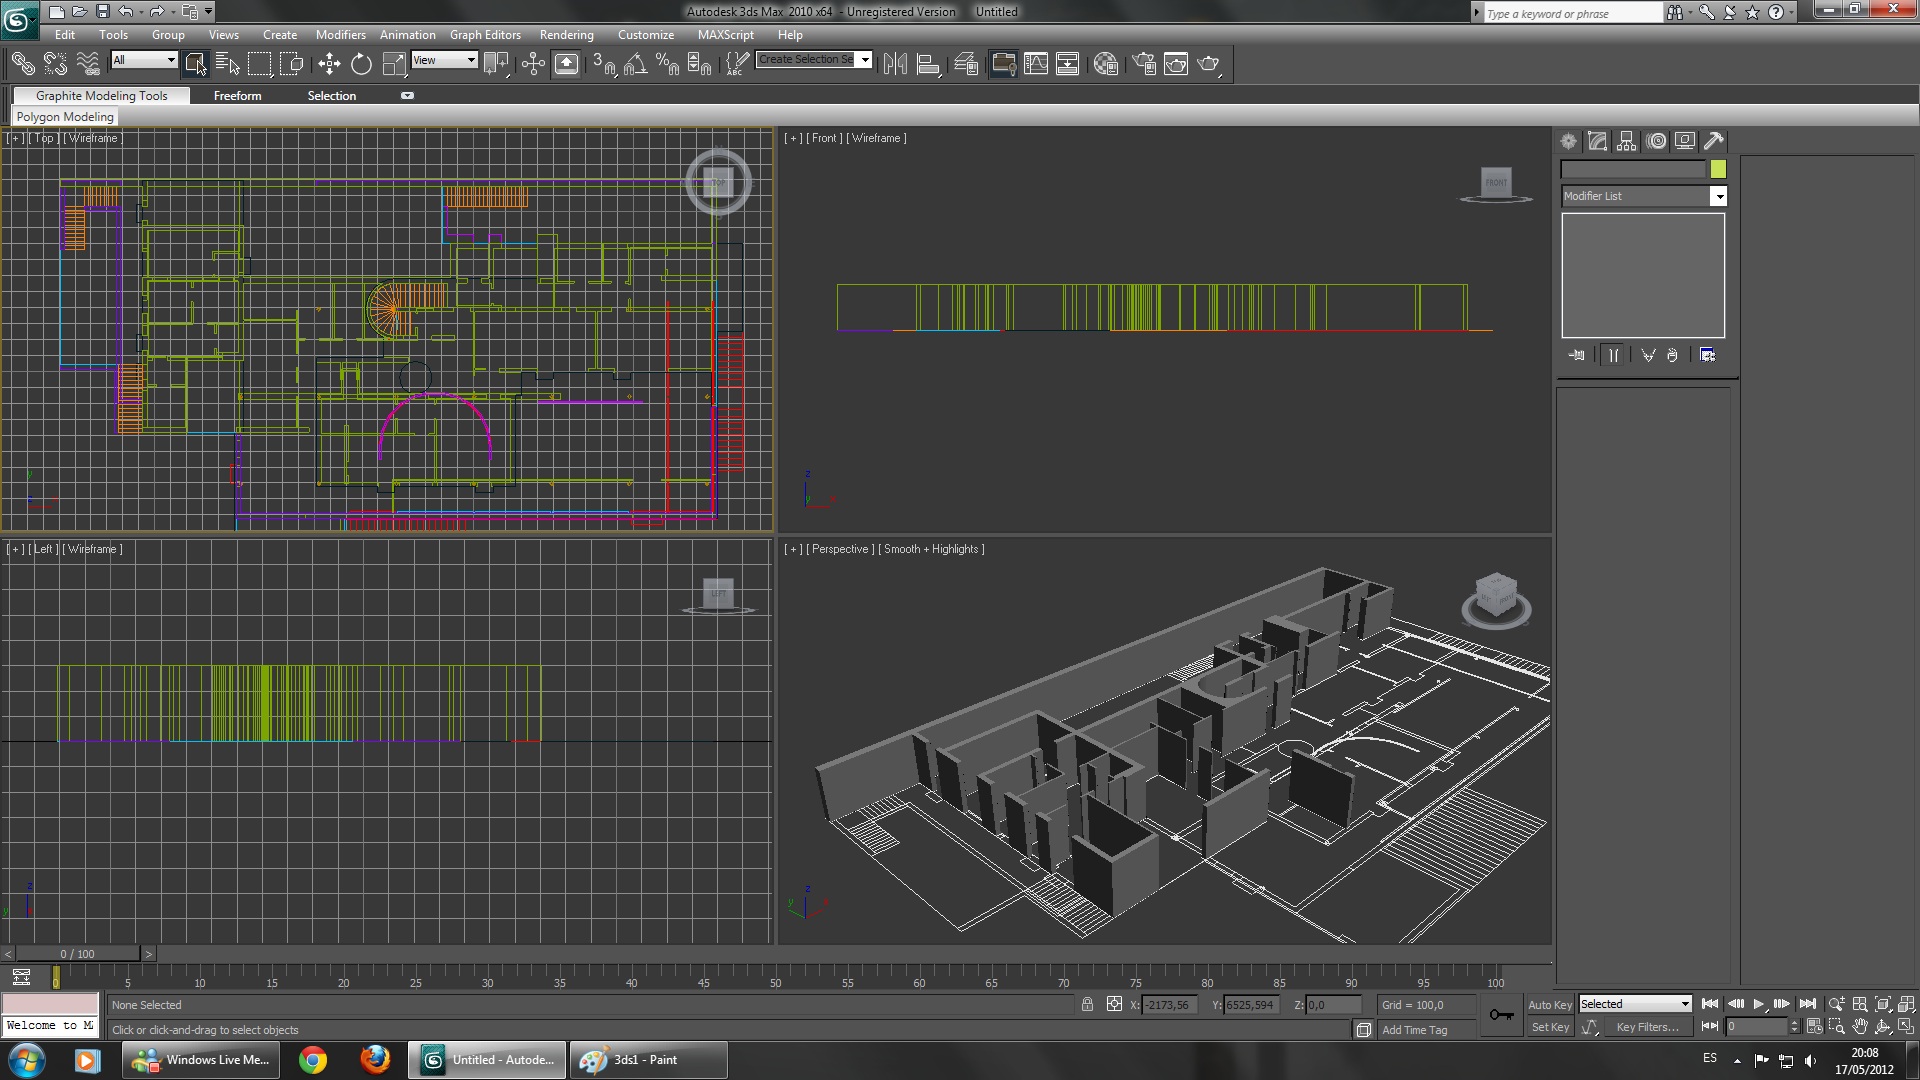The image size is (1920, 1080).
Task: Toggle Auto Key animation mode
Action: tap(1549, 1004)
